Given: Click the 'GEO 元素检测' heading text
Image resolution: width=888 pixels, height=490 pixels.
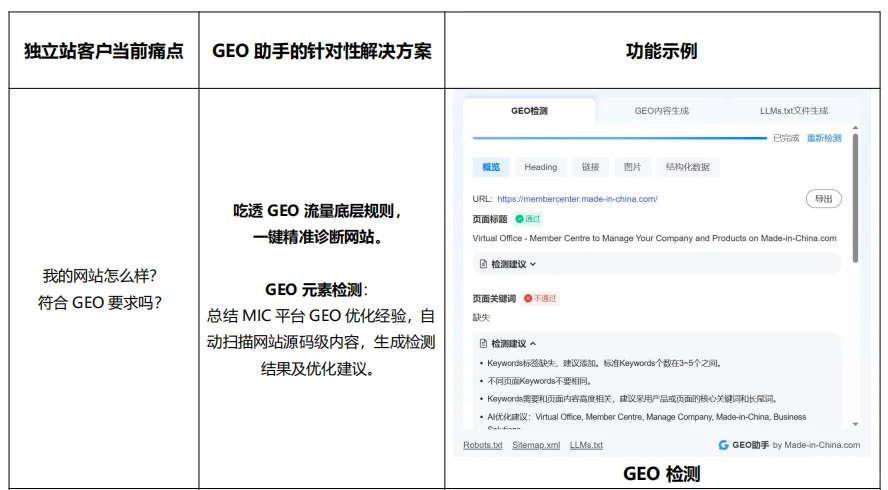Looking at the screenshot, I should [314, 289].
